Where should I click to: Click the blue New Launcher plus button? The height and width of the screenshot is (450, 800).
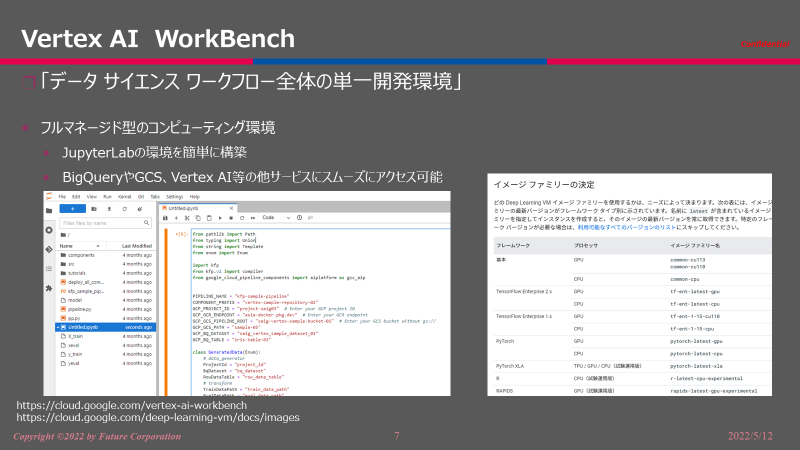pyautogui.click(x=72, y=209)
